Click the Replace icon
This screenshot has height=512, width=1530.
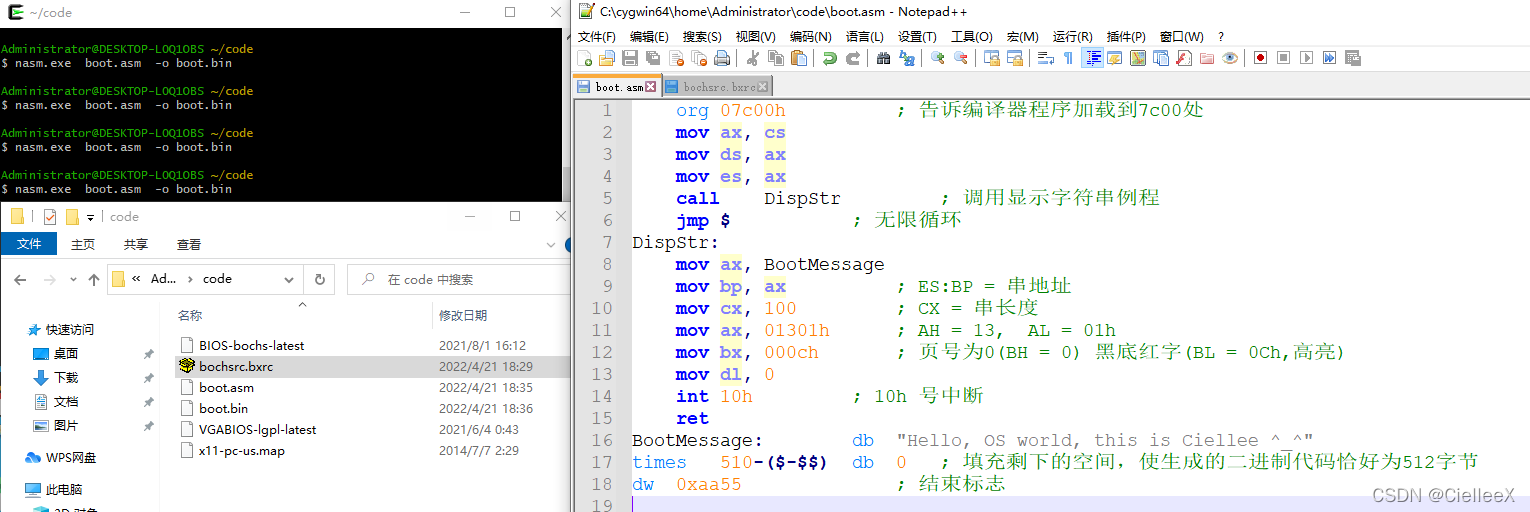(907, 58)
